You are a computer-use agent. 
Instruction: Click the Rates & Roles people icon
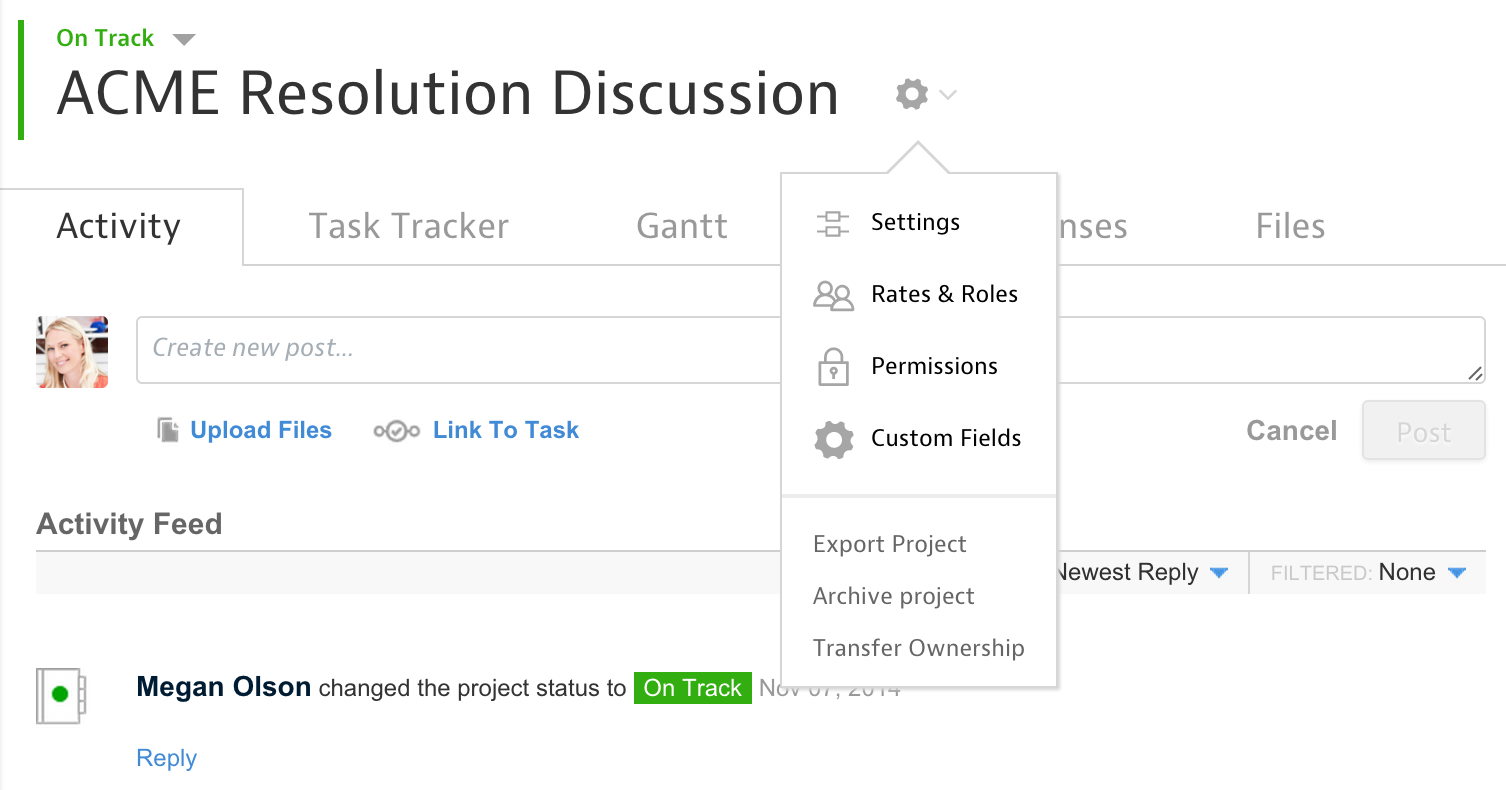click(x=833, y=295)
